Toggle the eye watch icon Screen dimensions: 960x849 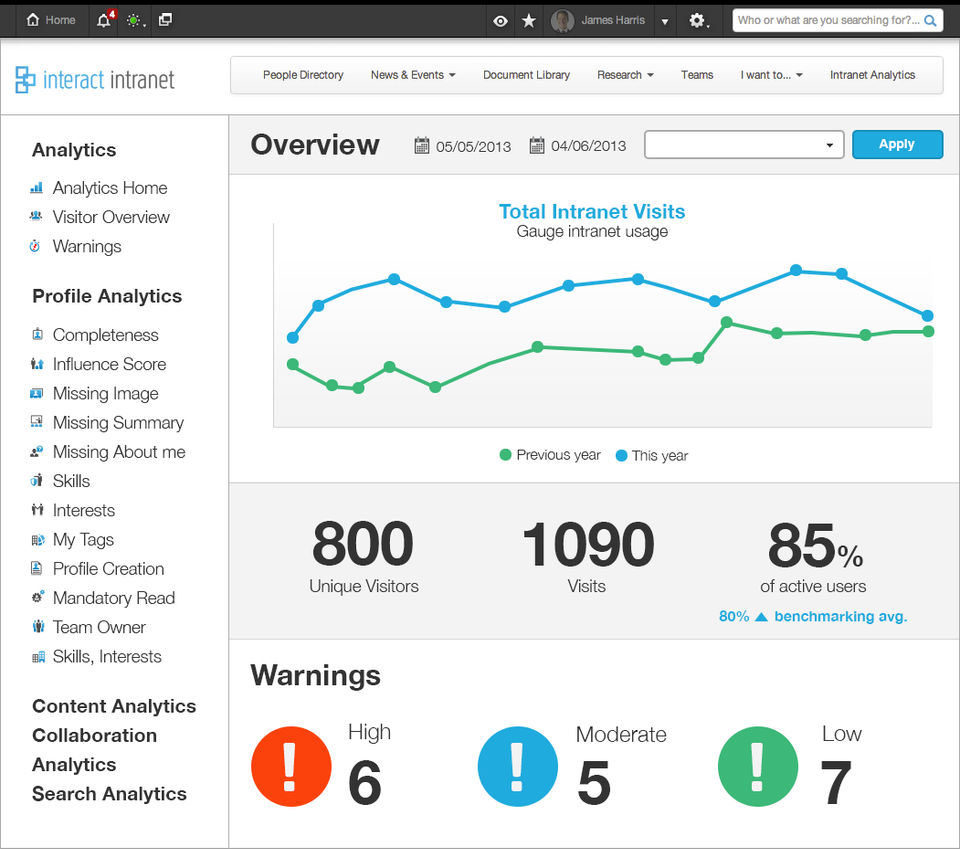tap(500, 21)
